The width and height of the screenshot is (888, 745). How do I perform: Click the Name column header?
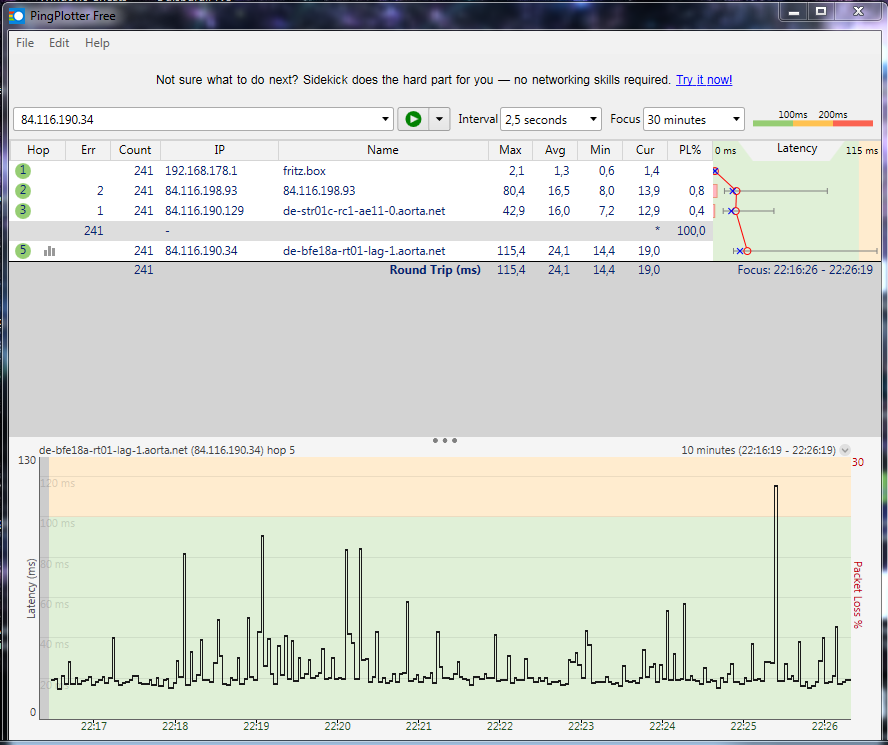383,150
